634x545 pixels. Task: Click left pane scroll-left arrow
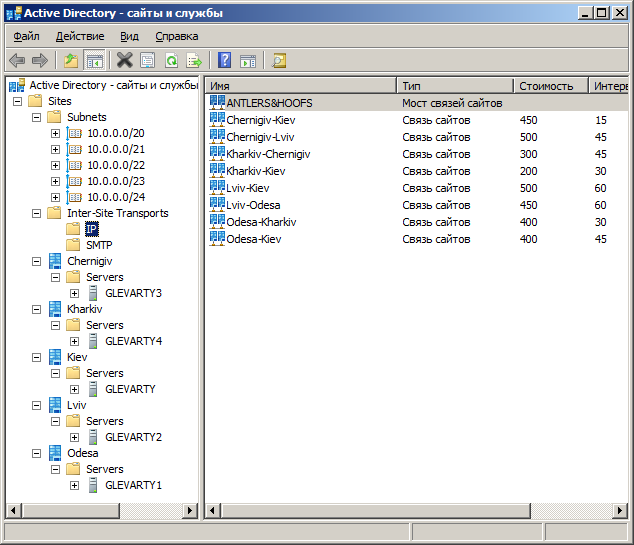[x=13, y=511]
